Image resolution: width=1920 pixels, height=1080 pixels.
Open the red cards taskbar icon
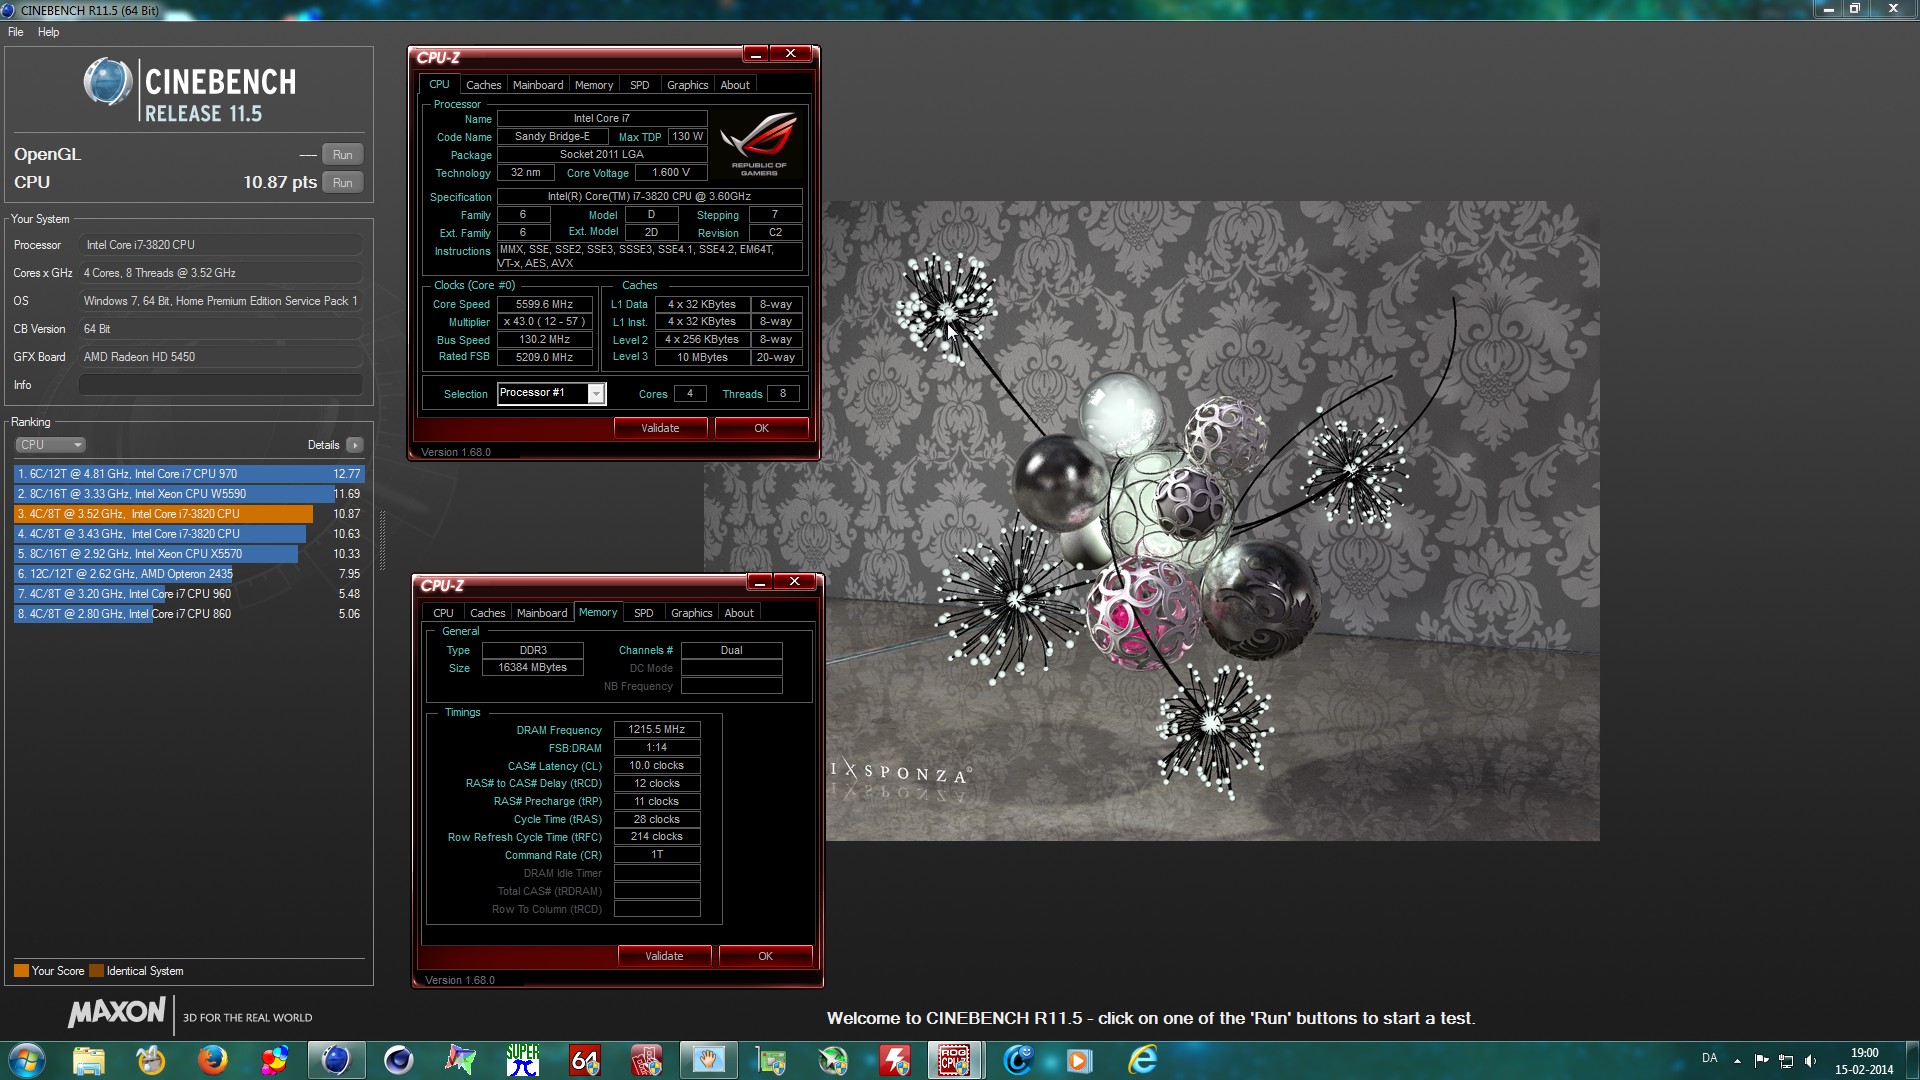[646, 1060]
